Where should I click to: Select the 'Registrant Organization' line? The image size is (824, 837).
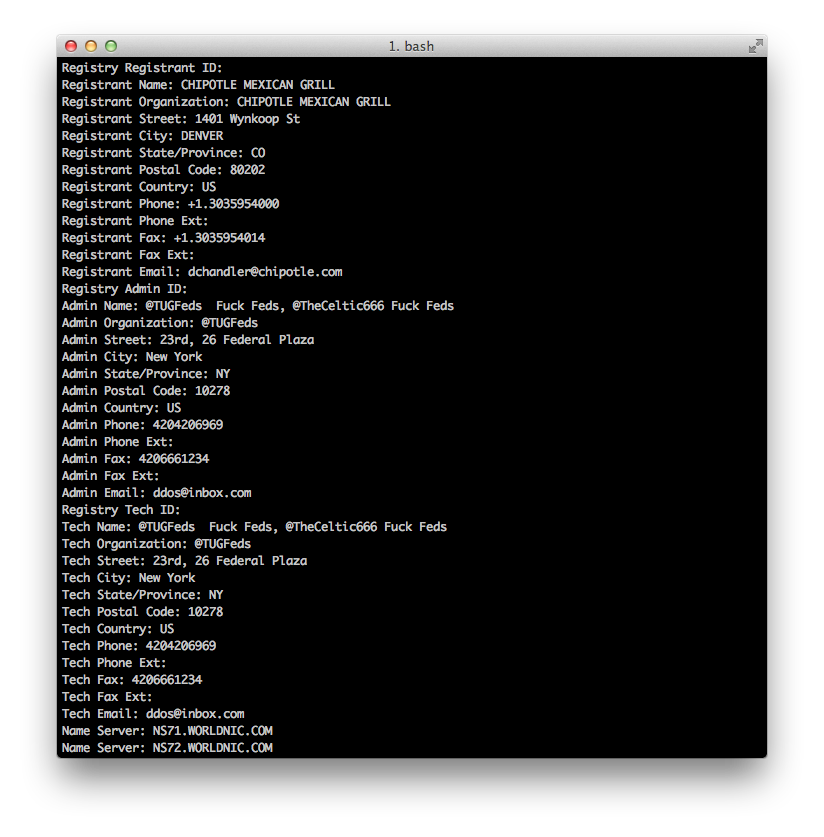(226, 102)
